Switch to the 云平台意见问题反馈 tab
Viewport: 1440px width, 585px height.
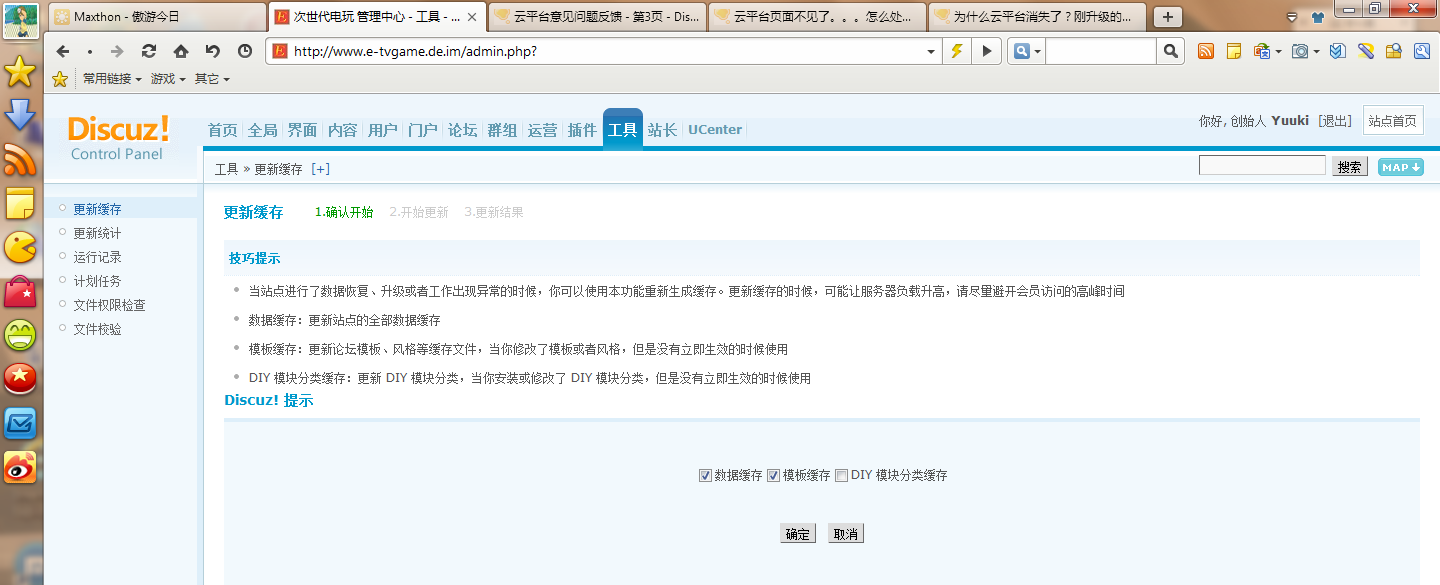coord(597,17)
